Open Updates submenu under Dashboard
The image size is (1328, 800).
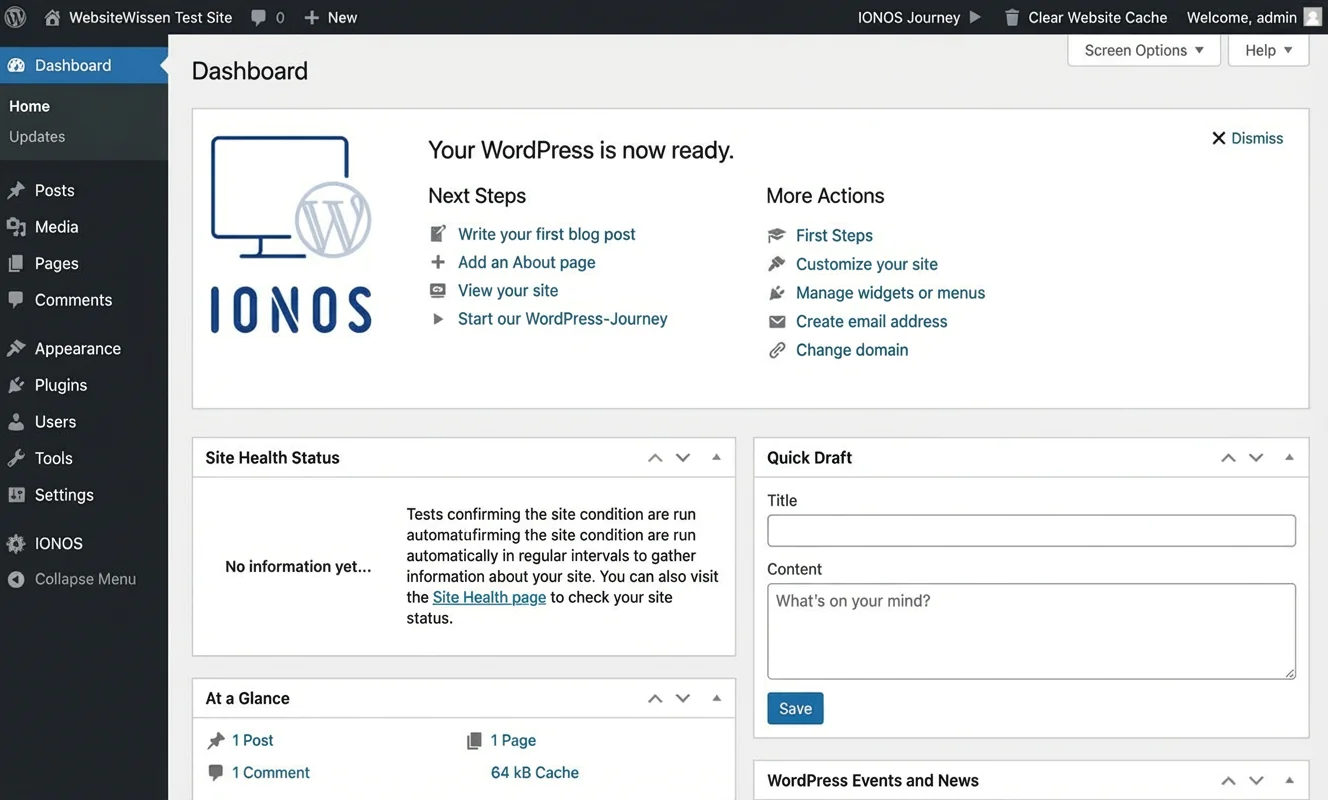[37, 136]
